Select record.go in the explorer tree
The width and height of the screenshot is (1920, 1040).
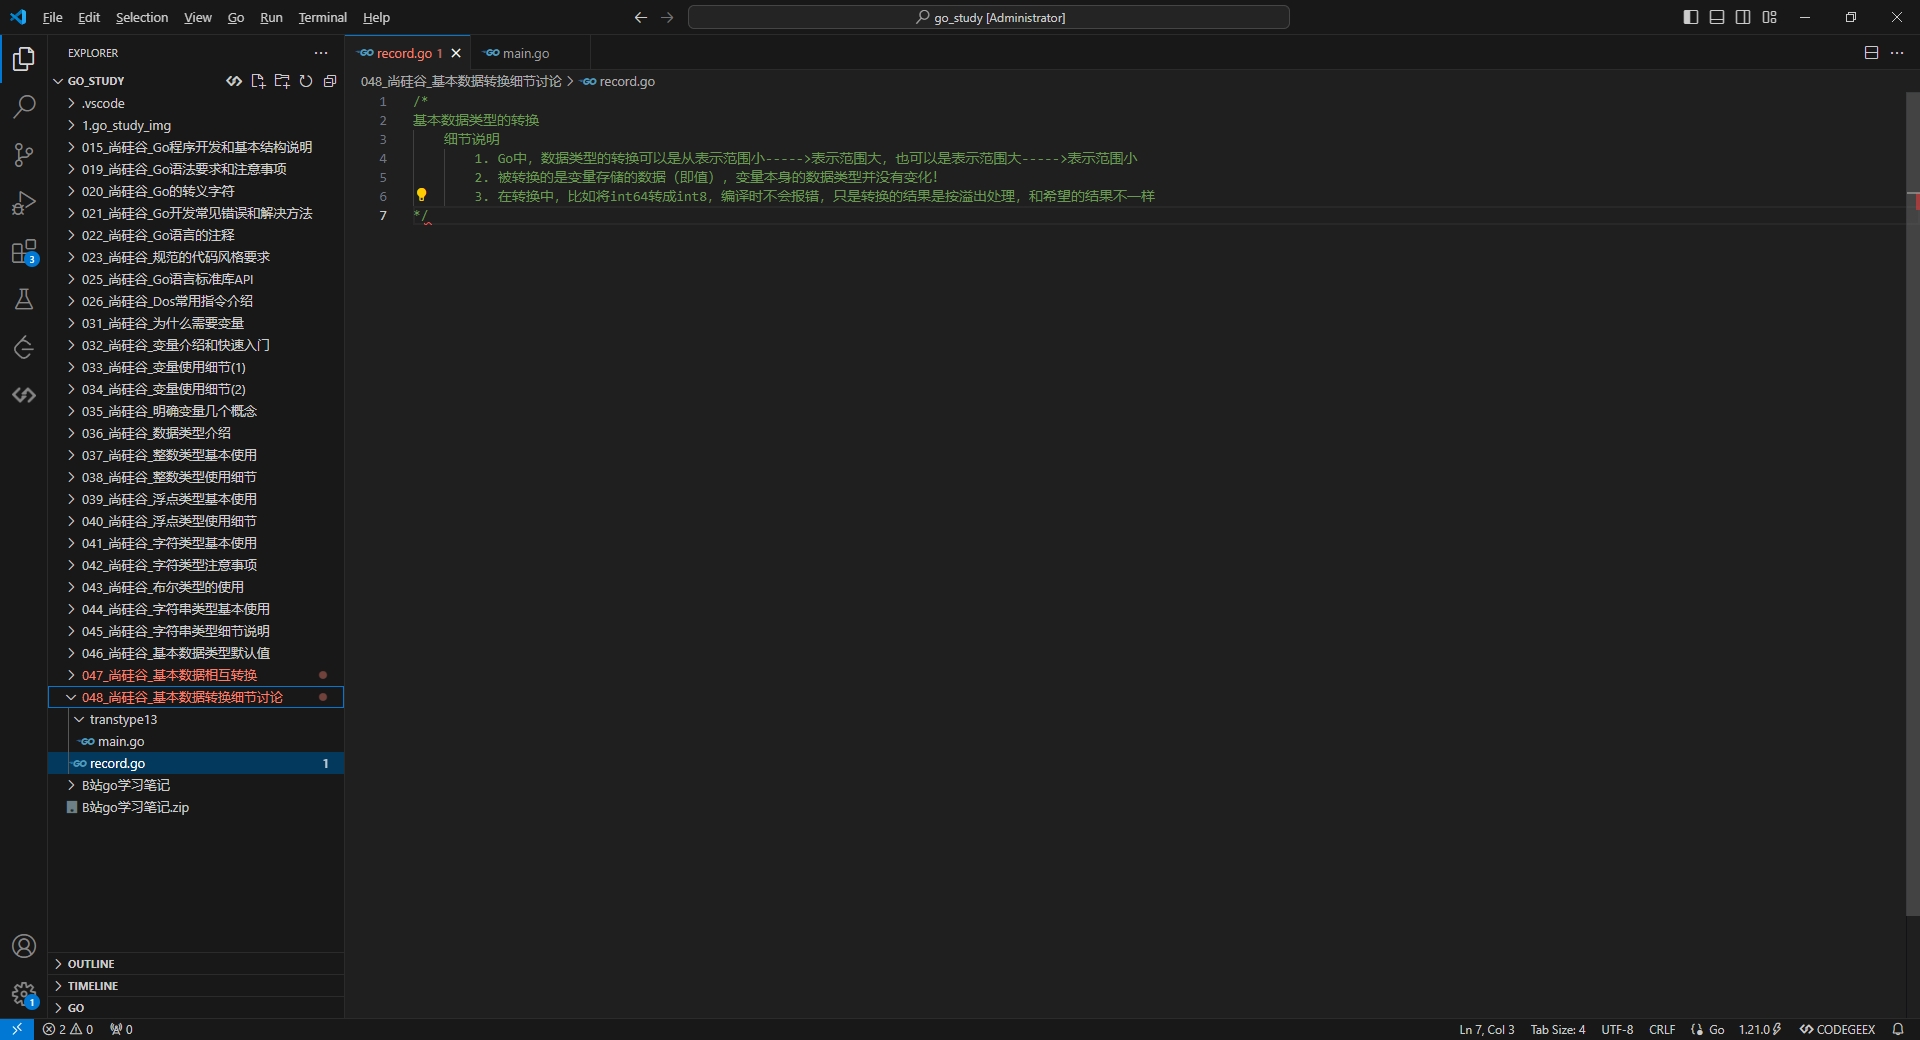196,763
